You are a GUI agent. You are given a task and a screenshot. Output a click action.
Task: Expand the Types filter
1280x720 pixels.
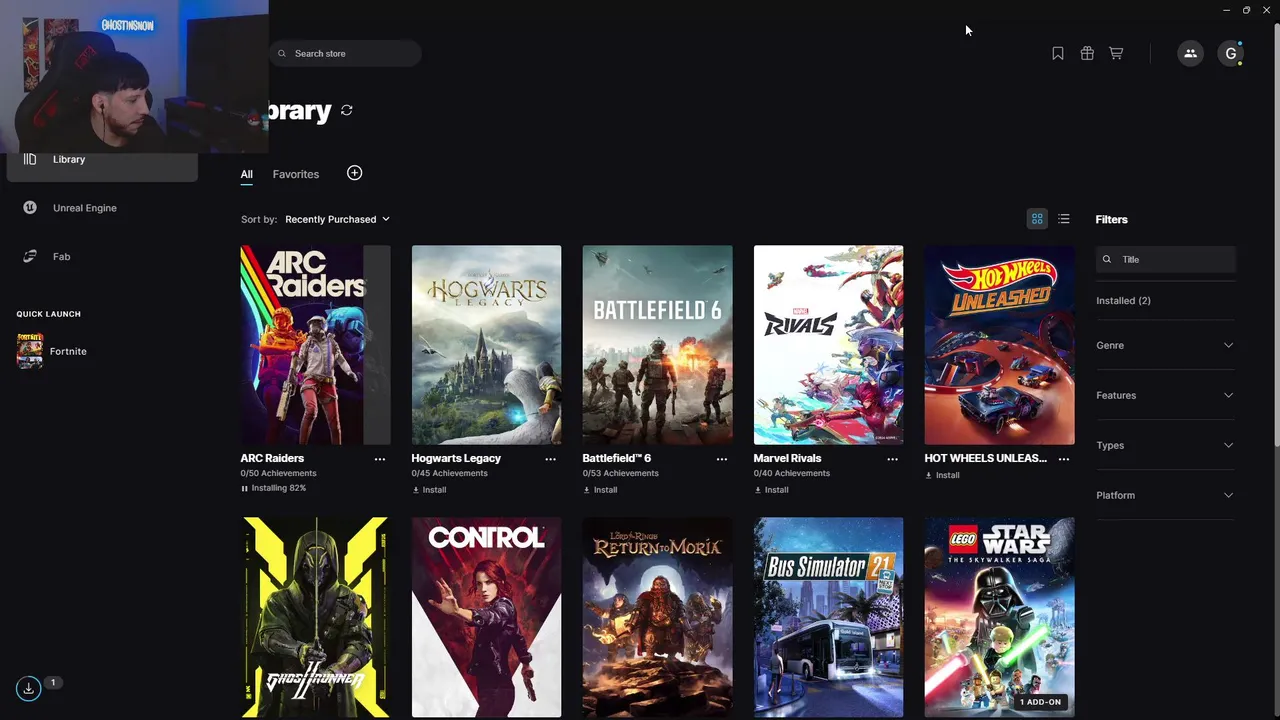tap(1165, 445)
